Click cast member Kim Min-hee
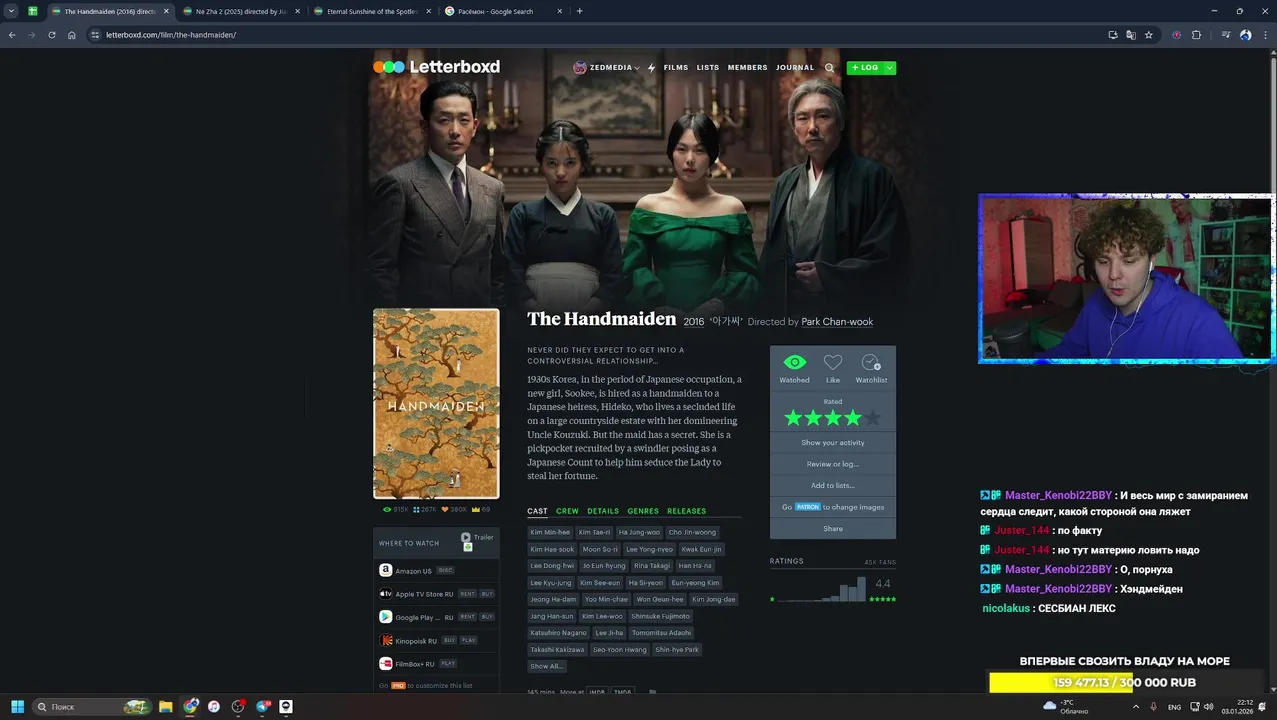The image size is (1277, 720). (550, 532)
